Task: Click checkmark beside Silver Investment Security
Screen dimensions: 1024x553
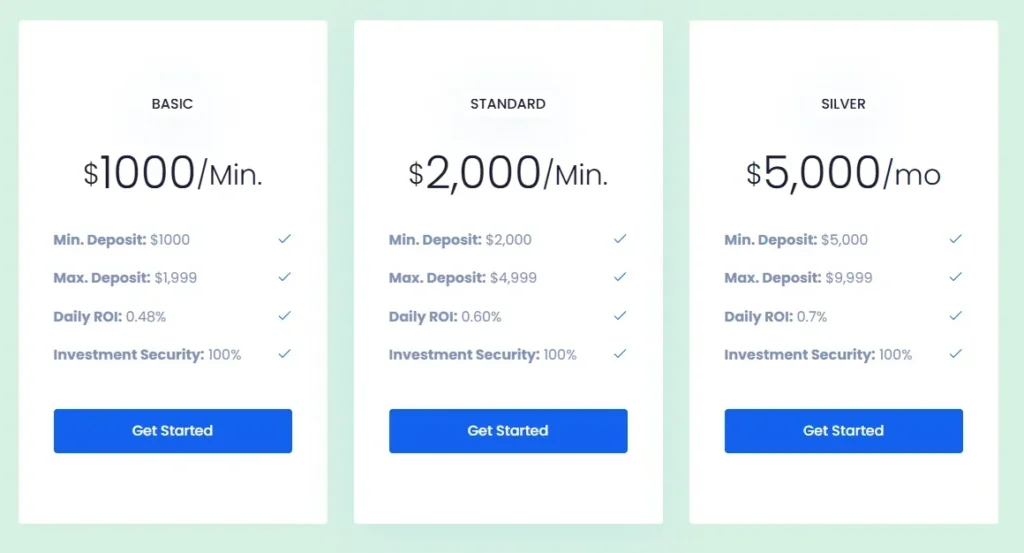Action: pyautogui.click(x=956, y=353)
